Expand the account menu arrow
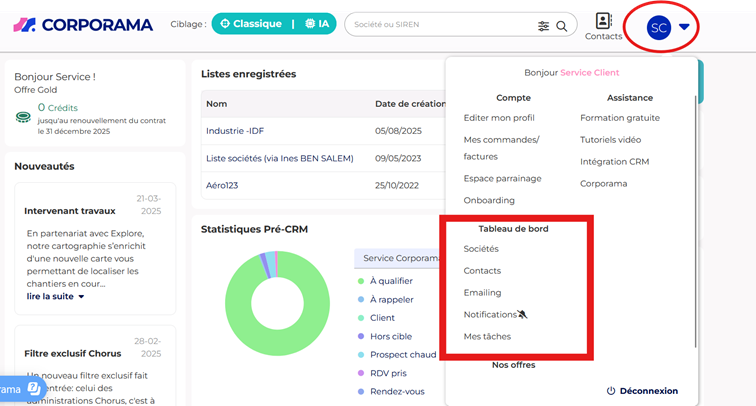The height and width of the screenshot is (406, 756). pos(684,28)
